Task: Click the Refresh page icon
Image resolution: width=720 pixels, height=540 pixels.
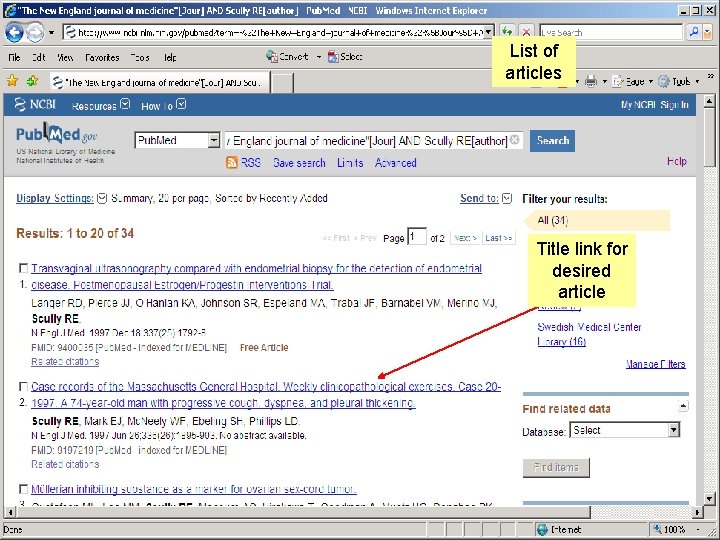Action: tap(506, 32)
